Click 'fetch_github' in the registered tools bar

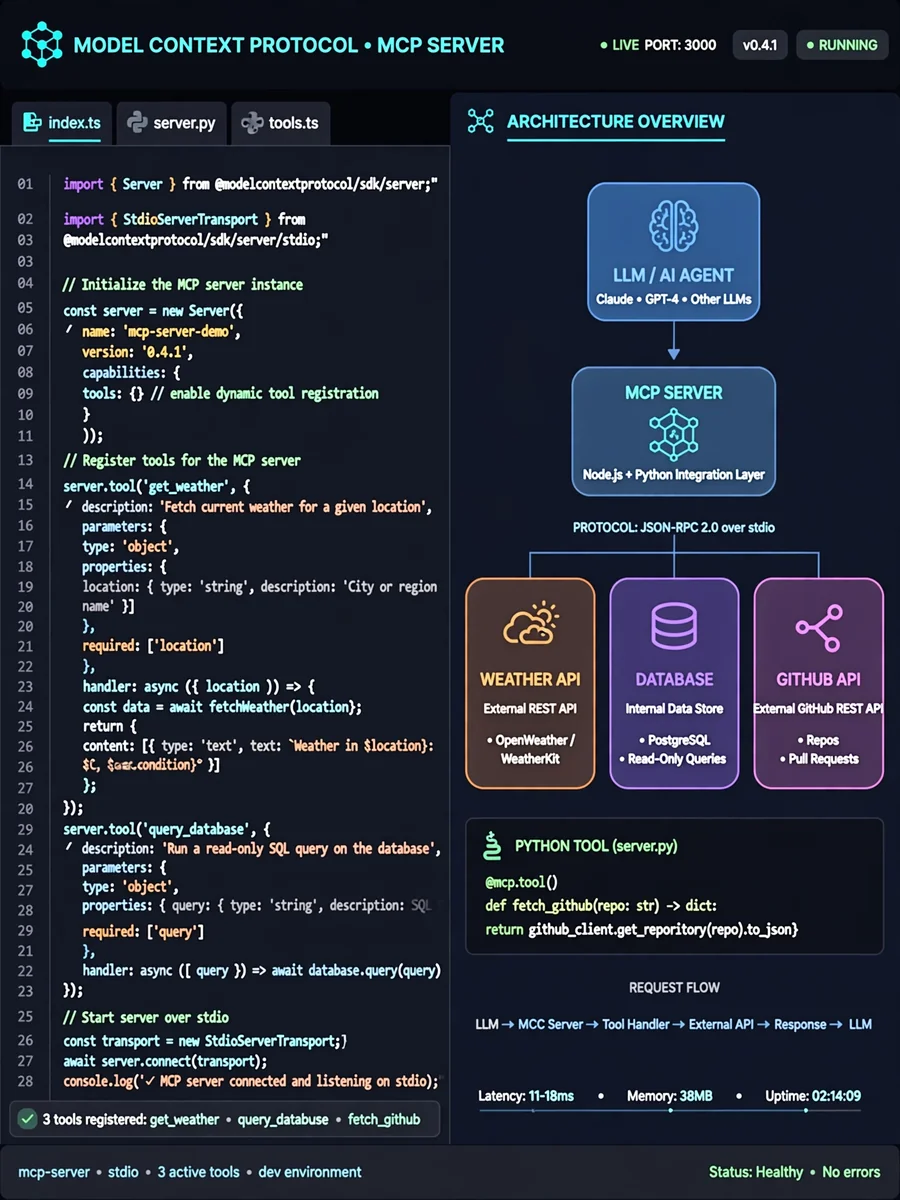(x=384, y=1120)
